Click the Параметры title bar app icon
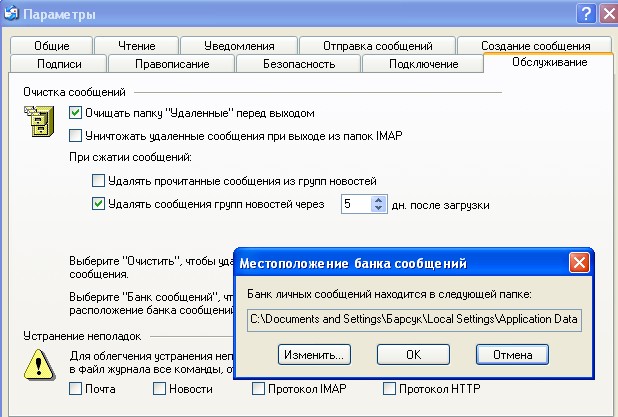 pos(11,13)
